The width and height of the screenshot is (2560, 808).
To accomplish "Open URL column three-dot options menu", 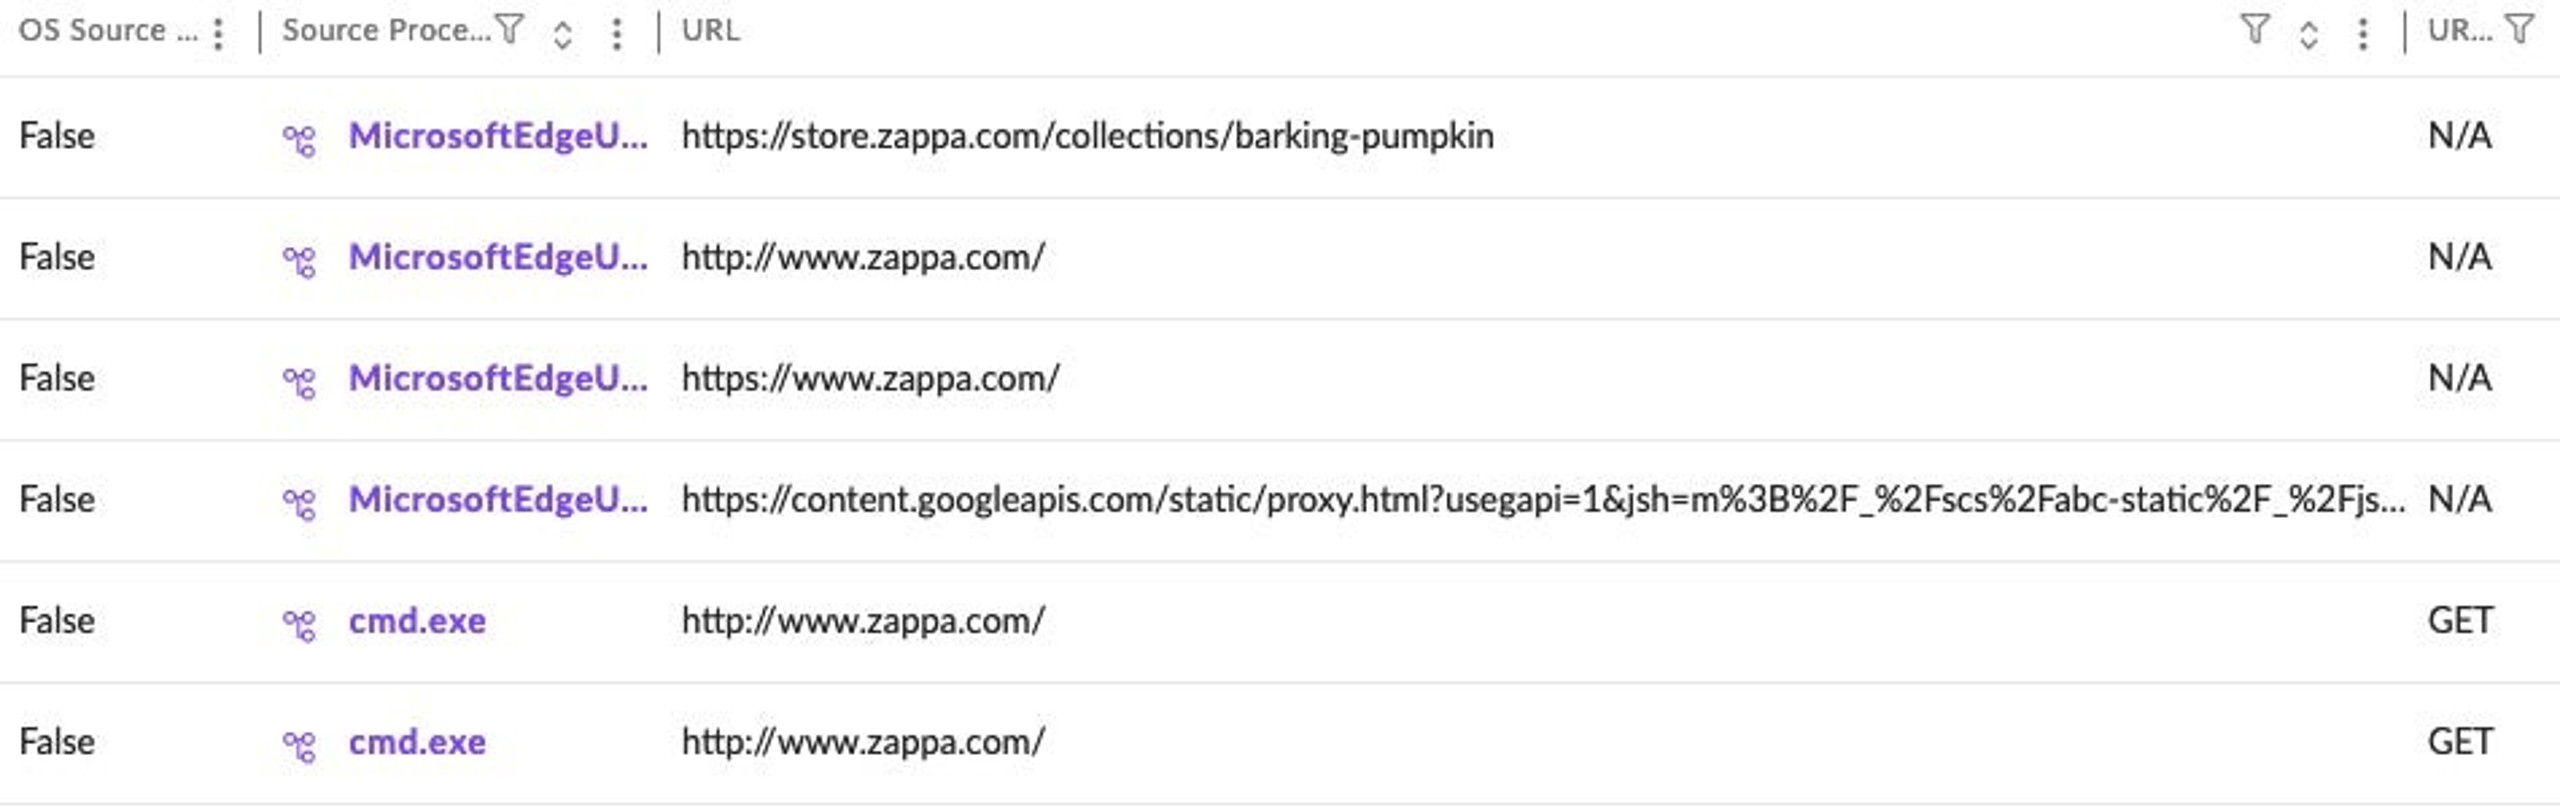I will coord(2362,34).
